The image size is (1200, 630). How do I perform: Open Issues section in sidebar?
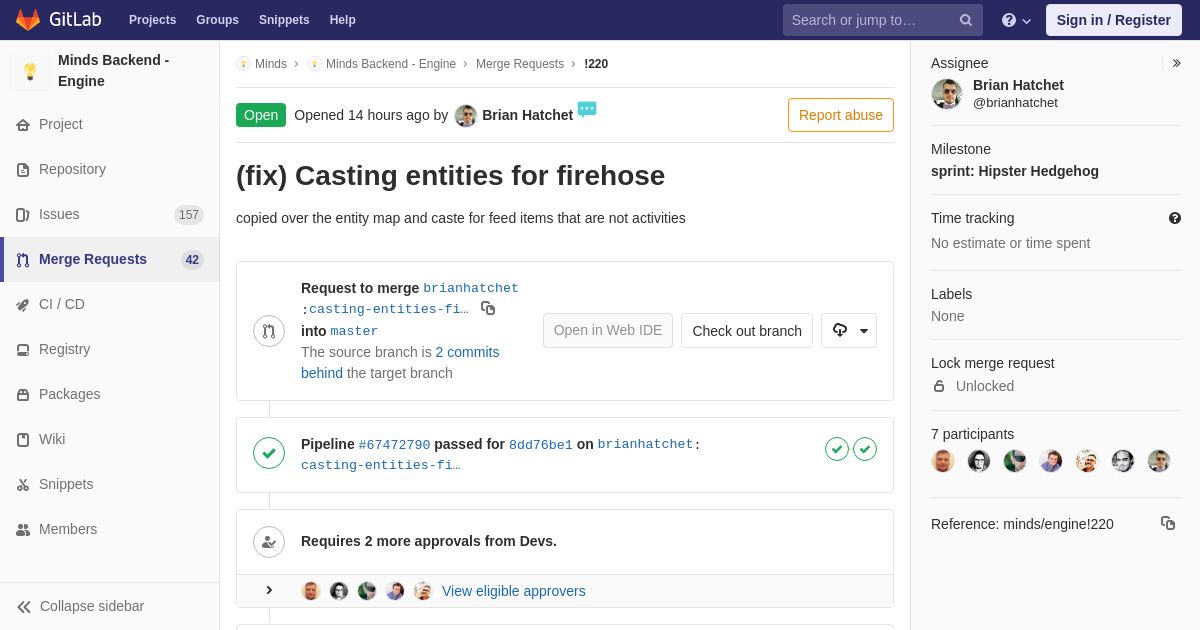(110, 214)
